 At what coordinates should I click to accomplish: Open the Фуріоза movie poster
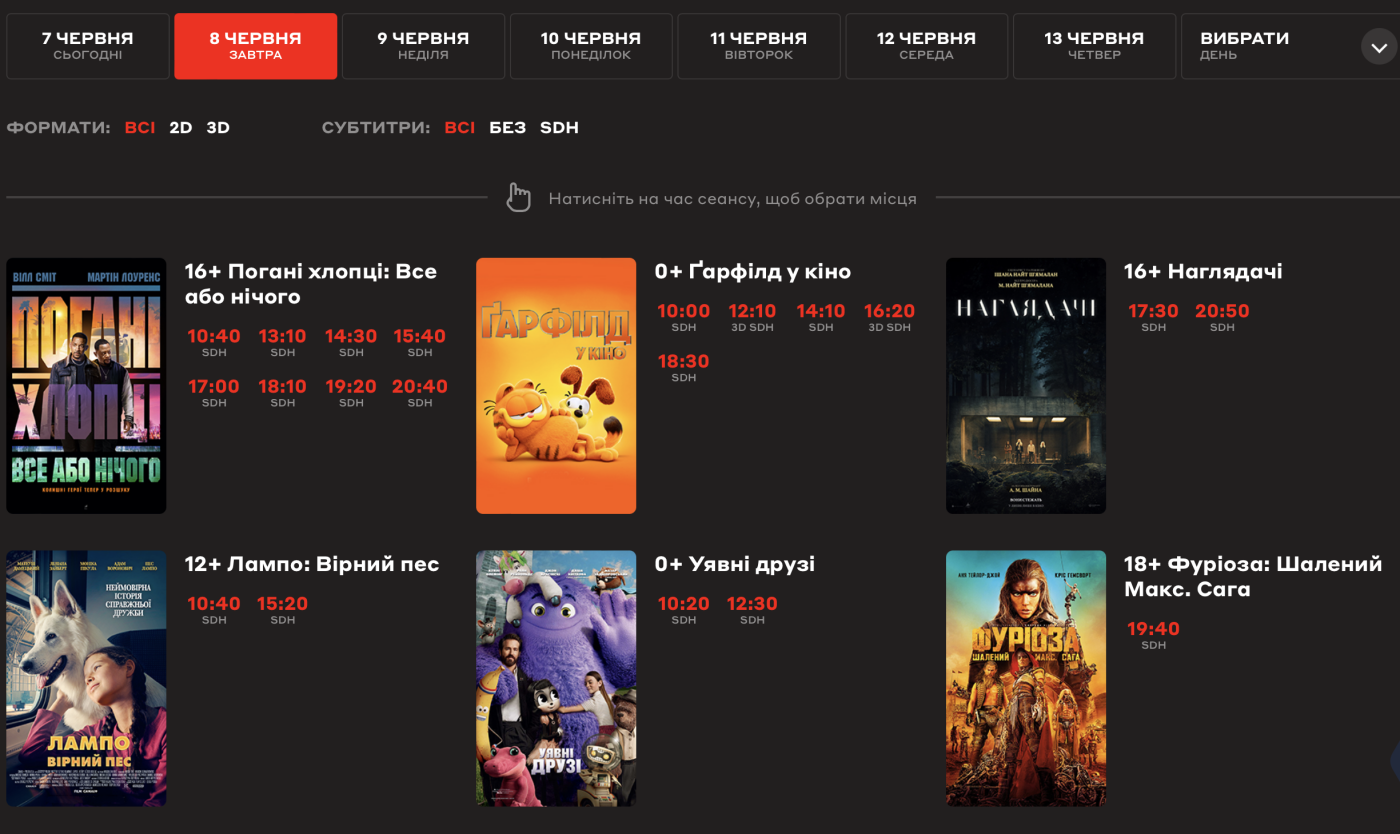pyautogui.click(x=1026, y=678)
